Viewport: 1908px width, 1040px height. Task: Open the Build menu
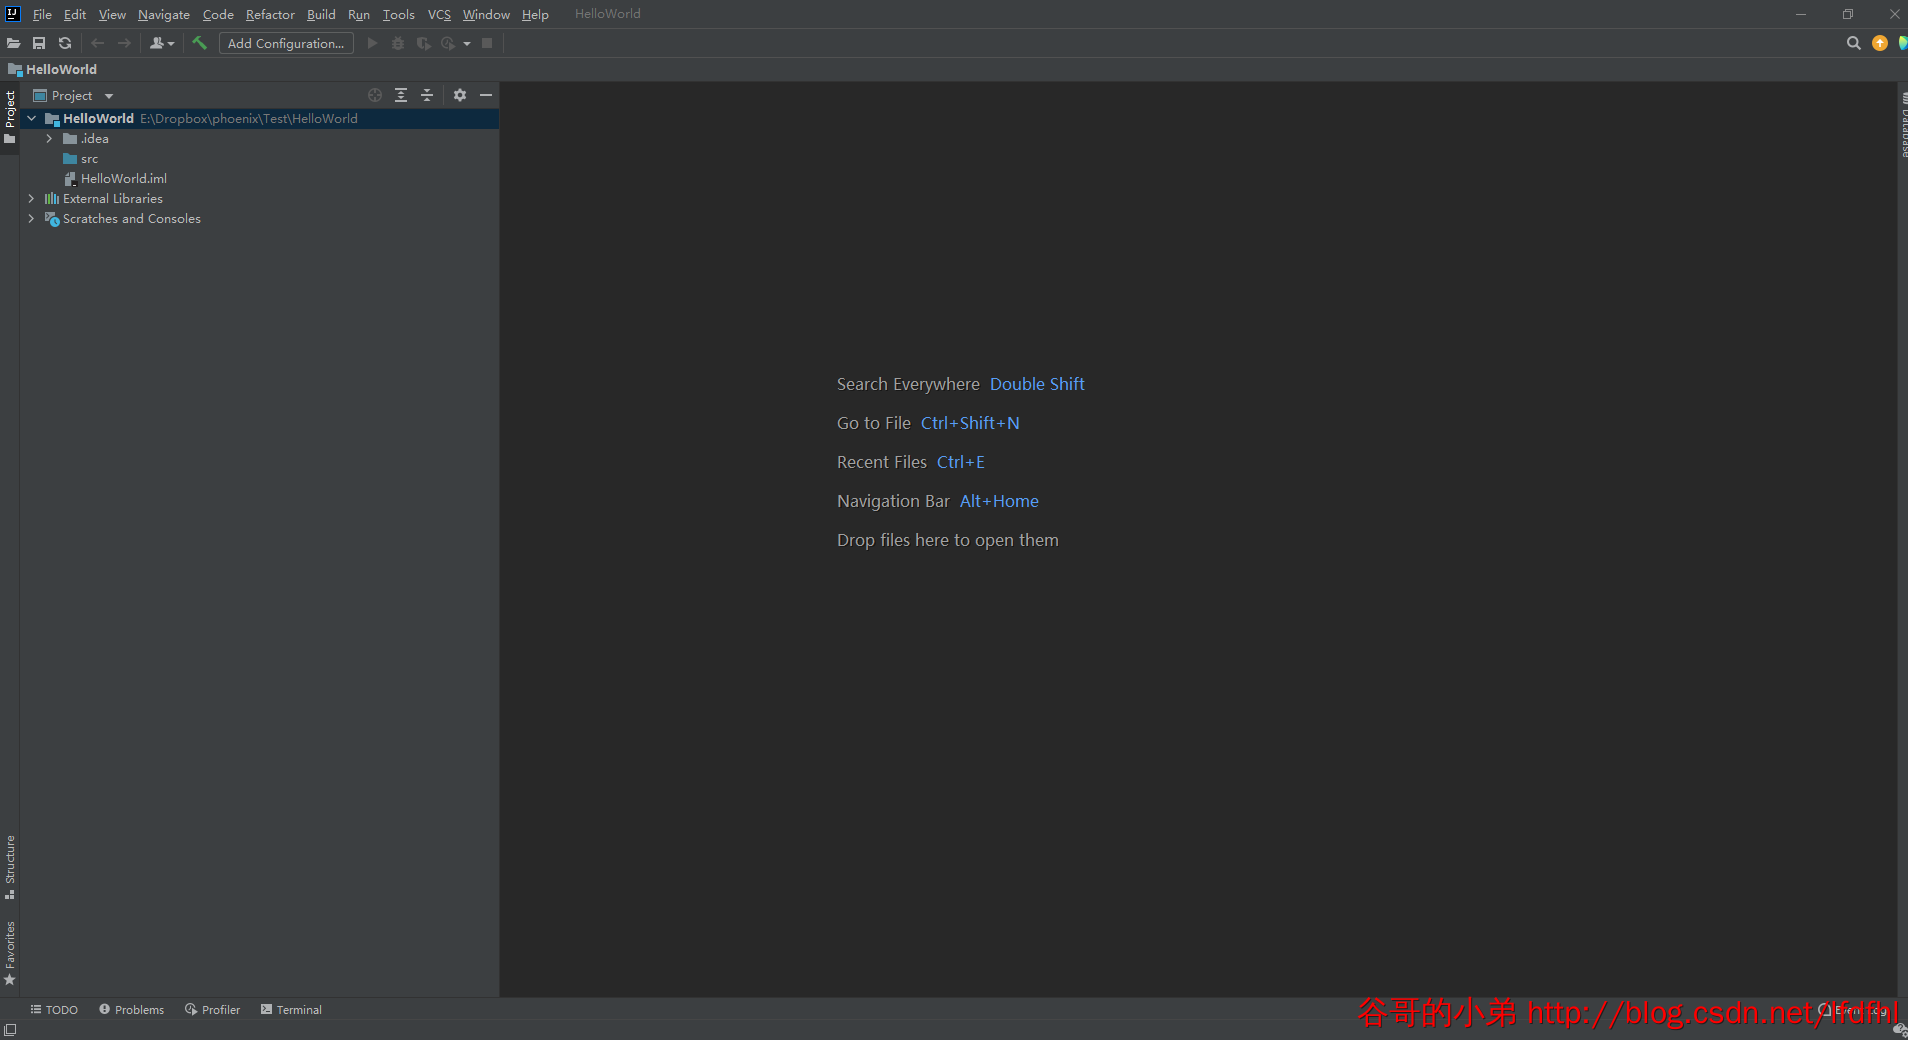click(321, 14)
